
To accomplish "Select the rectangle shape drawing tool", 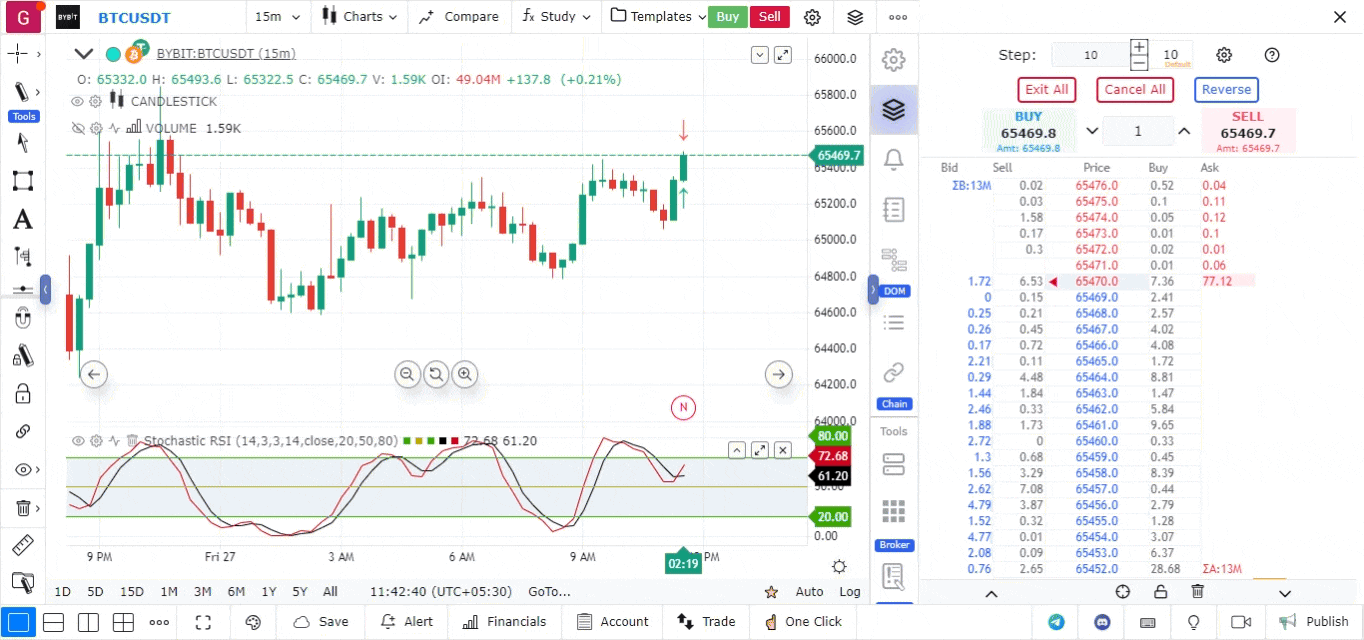I will pos(22,181).
